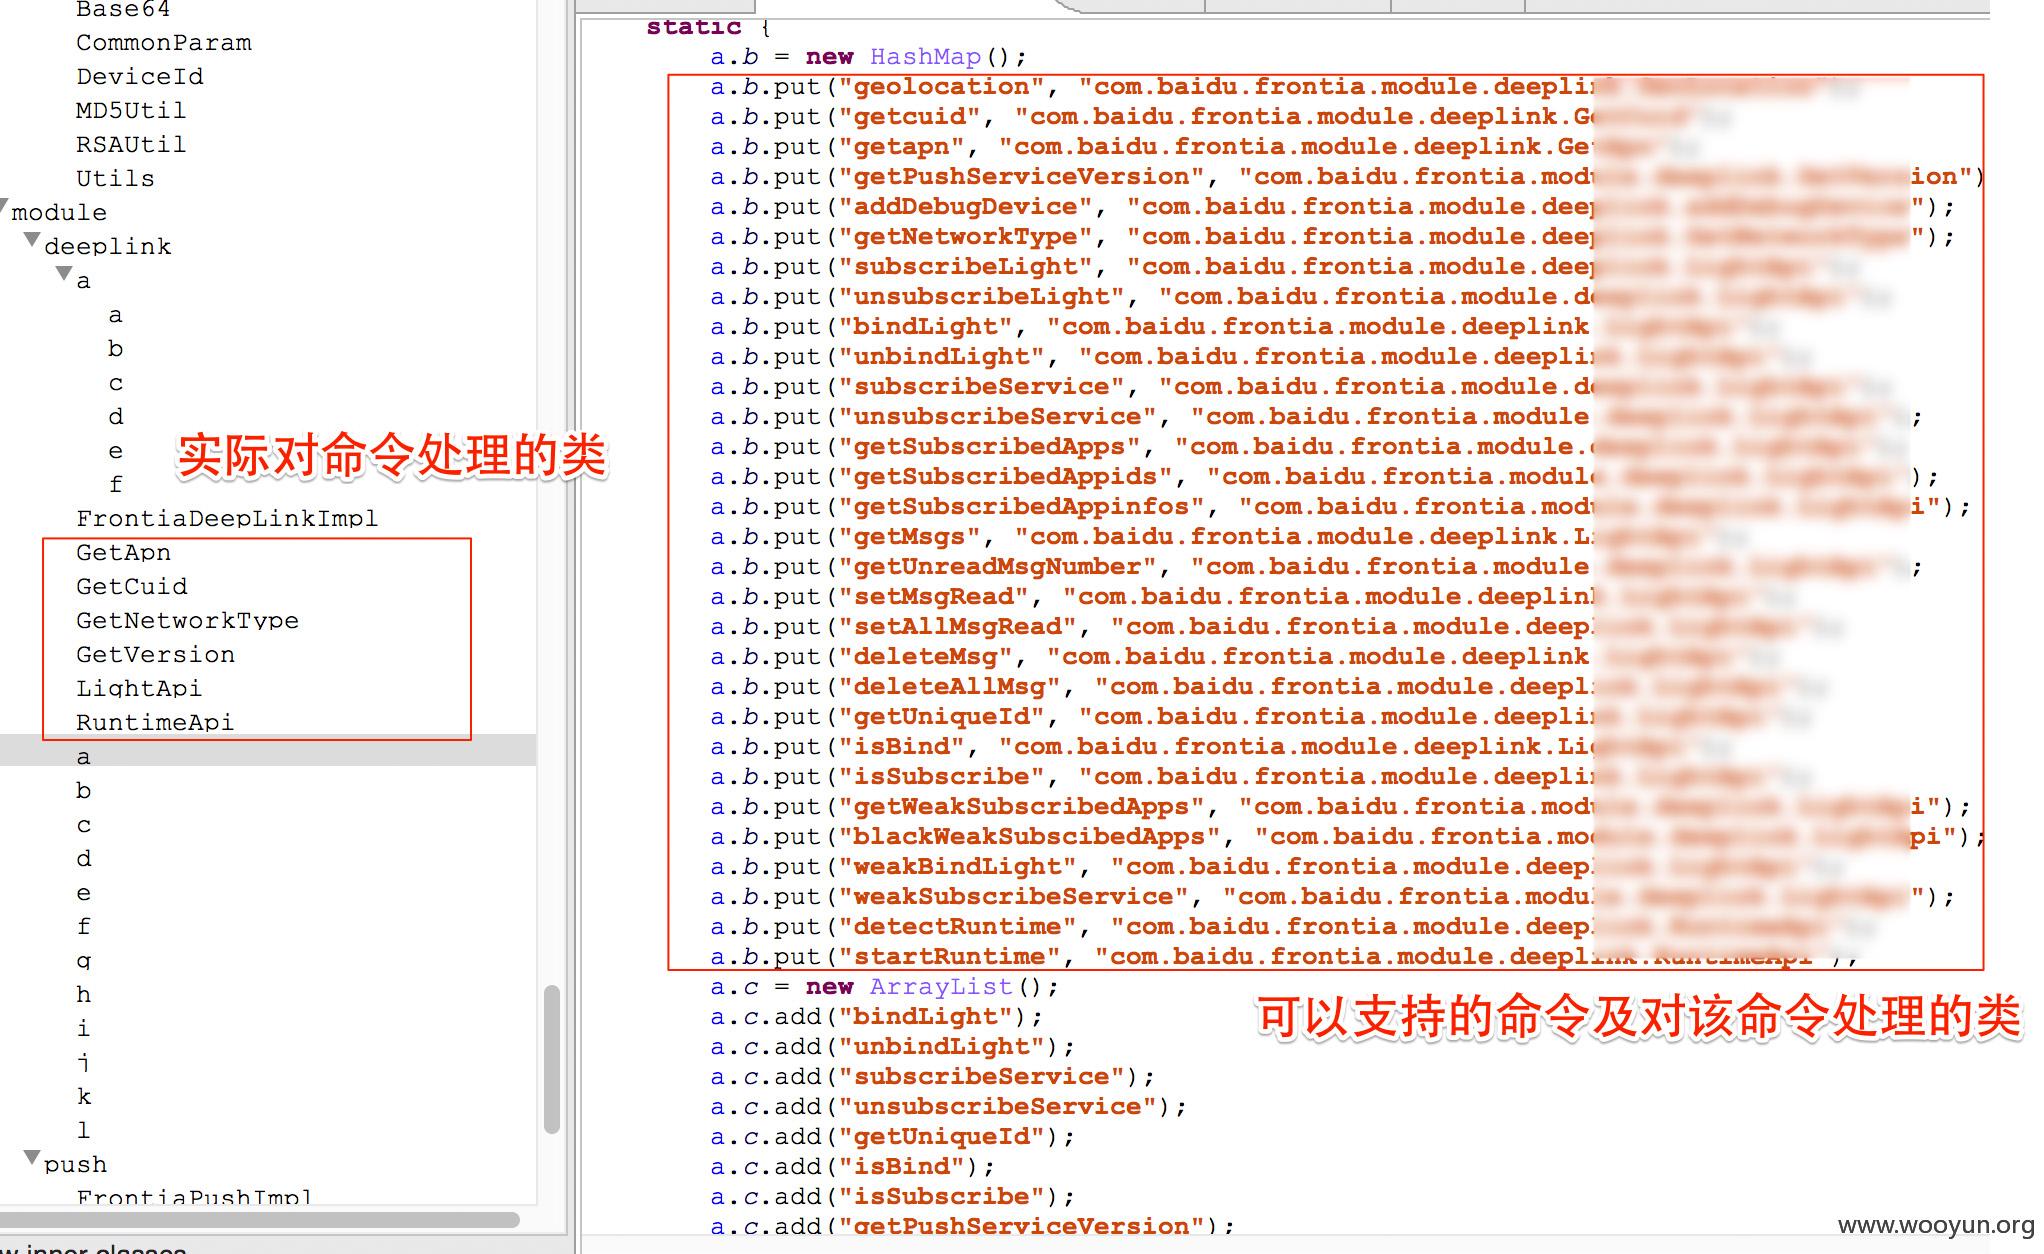Select the DeviceId class
The height and width of the screenshot is (1254, 2044).
coord(140,77)
